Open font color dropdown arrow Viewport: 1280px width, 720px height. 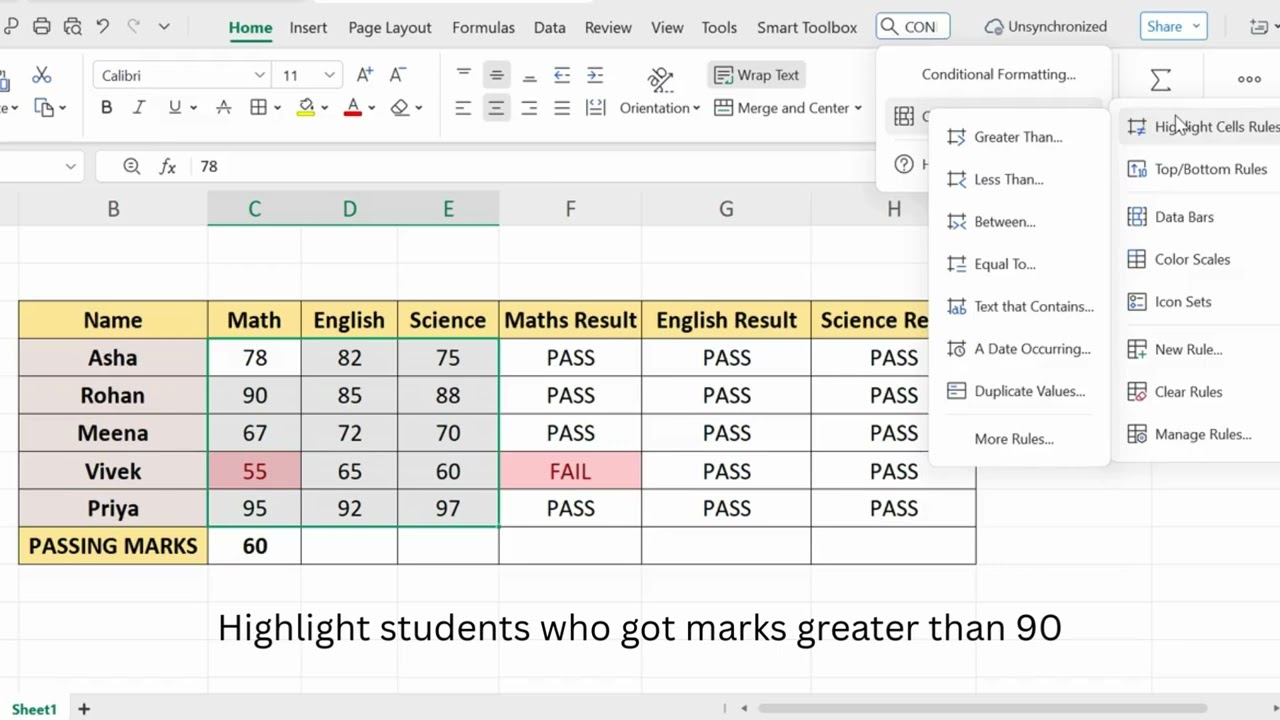[x=371, y=108]
